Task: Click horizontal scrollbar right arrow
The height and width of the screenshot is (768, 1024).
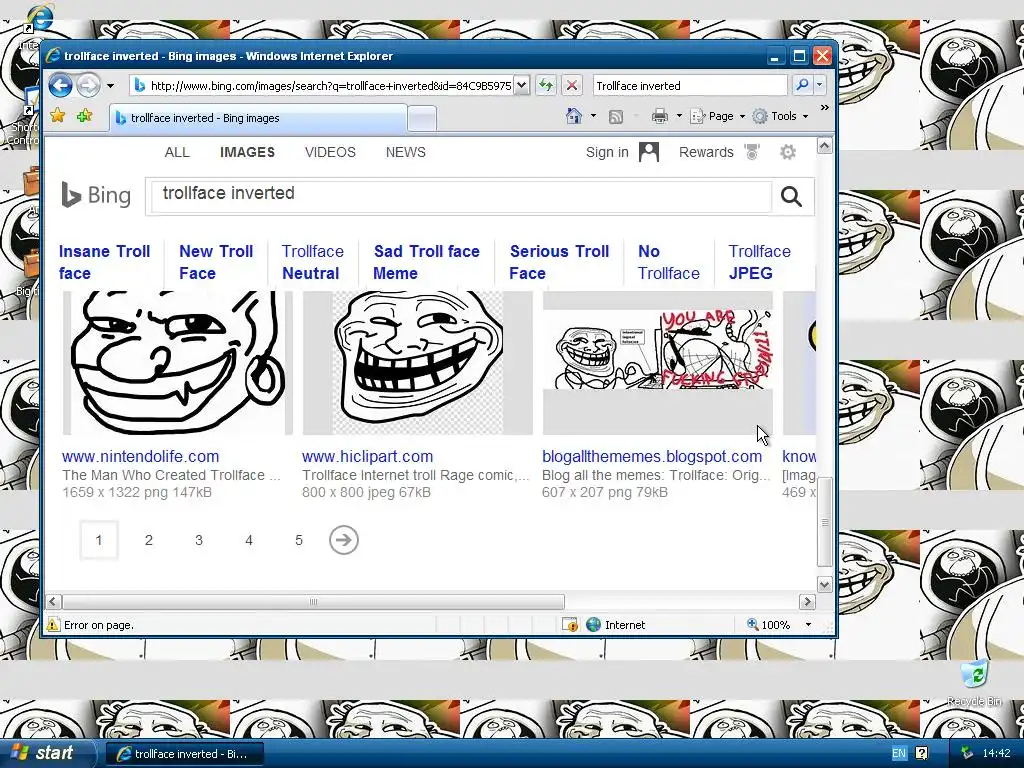Action: pos(807,601)
